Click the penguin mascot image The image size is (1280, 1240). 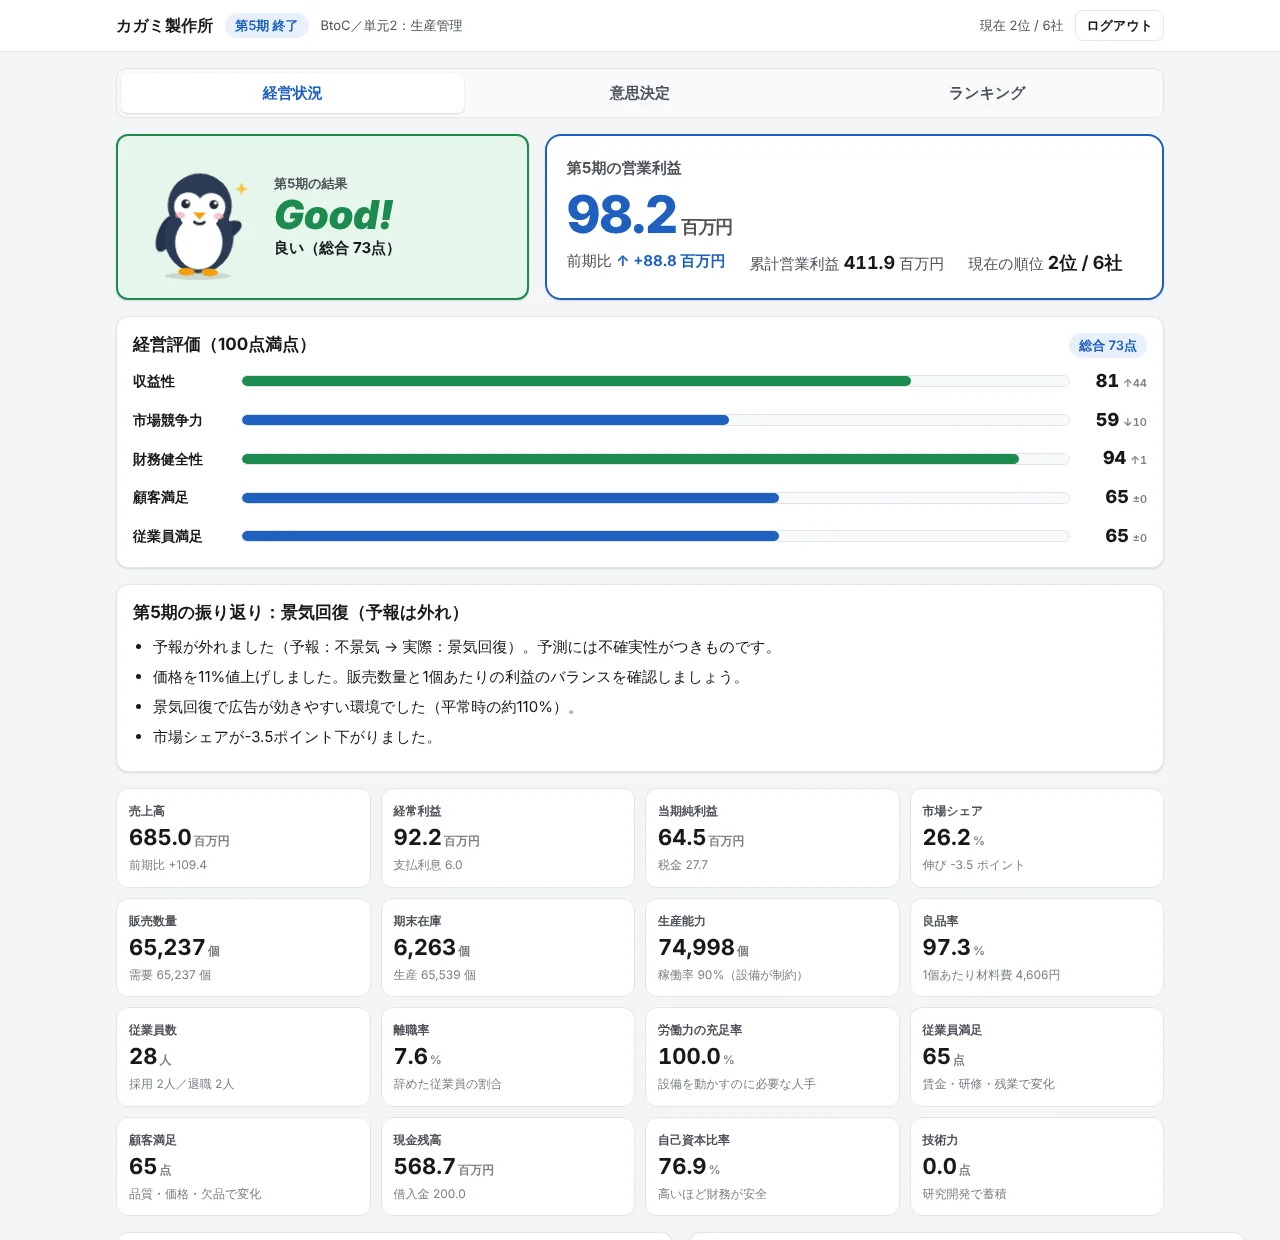click(x=200, y=225)
